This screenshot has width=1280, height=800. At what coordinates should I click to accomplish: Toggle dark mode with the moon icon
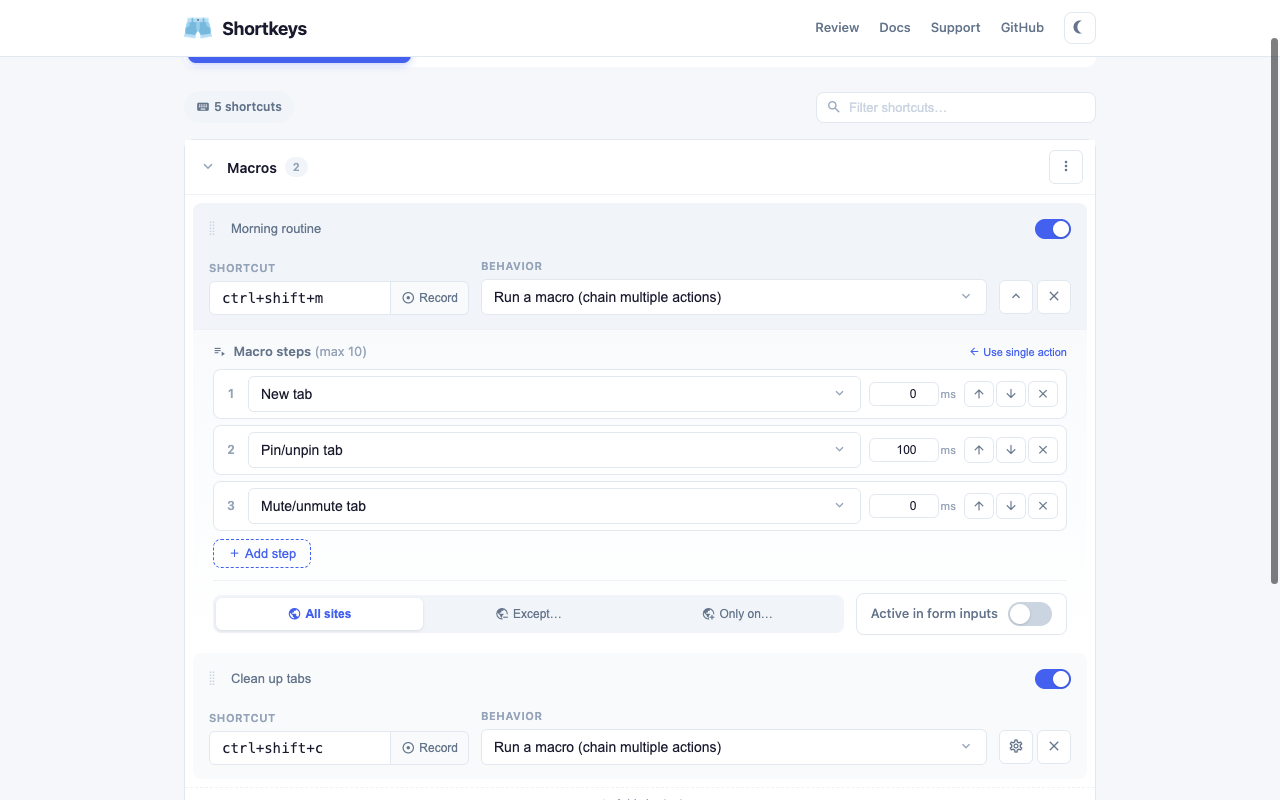click(x=1079, y=28)
